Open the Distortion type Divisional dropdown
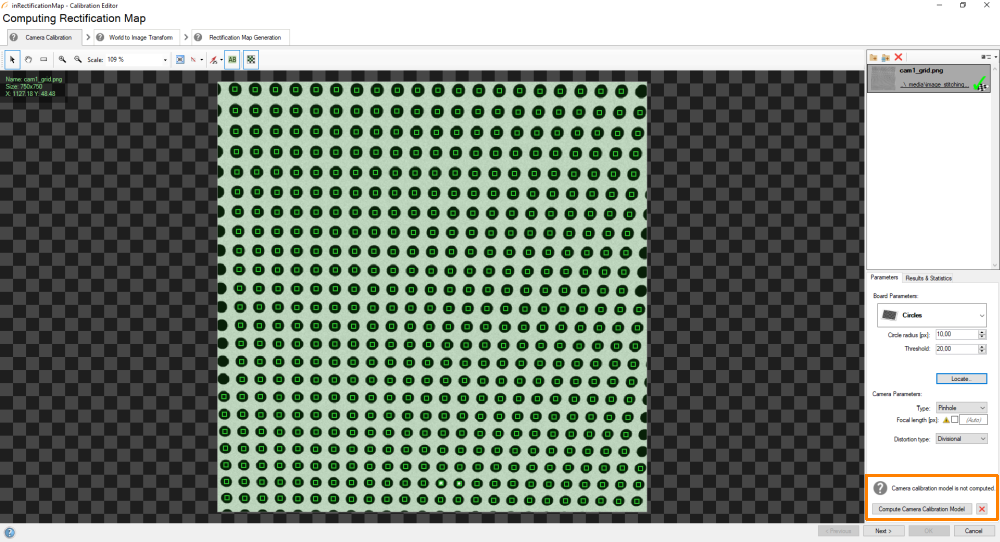This screenshot has height=542, width=1000. [x=961, y=439]
